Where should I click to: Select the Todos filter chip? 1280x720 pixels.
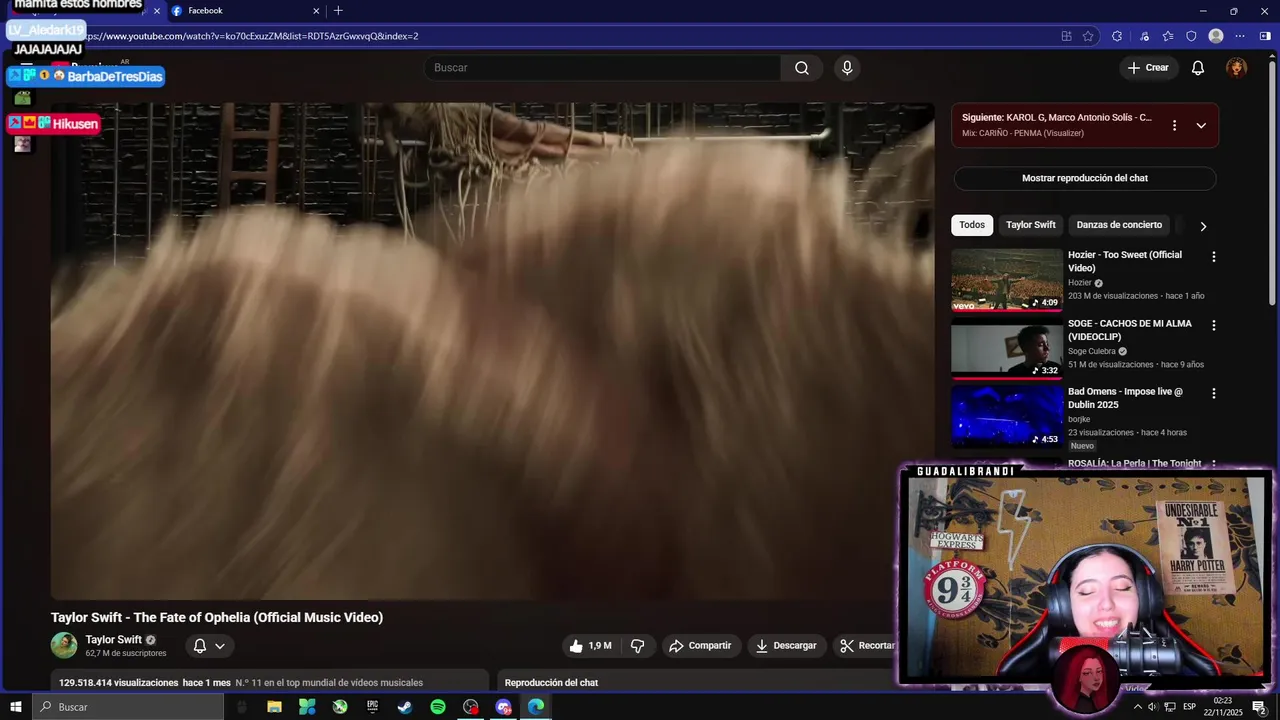[972, 225]
